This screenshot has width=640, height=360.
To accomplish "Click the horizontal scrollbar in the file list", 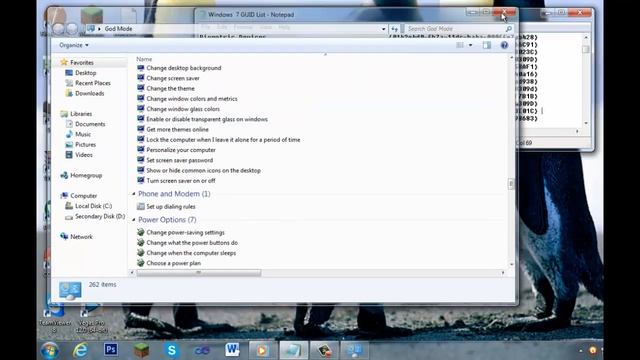I will pyautogui.click(x=198, y=273).
